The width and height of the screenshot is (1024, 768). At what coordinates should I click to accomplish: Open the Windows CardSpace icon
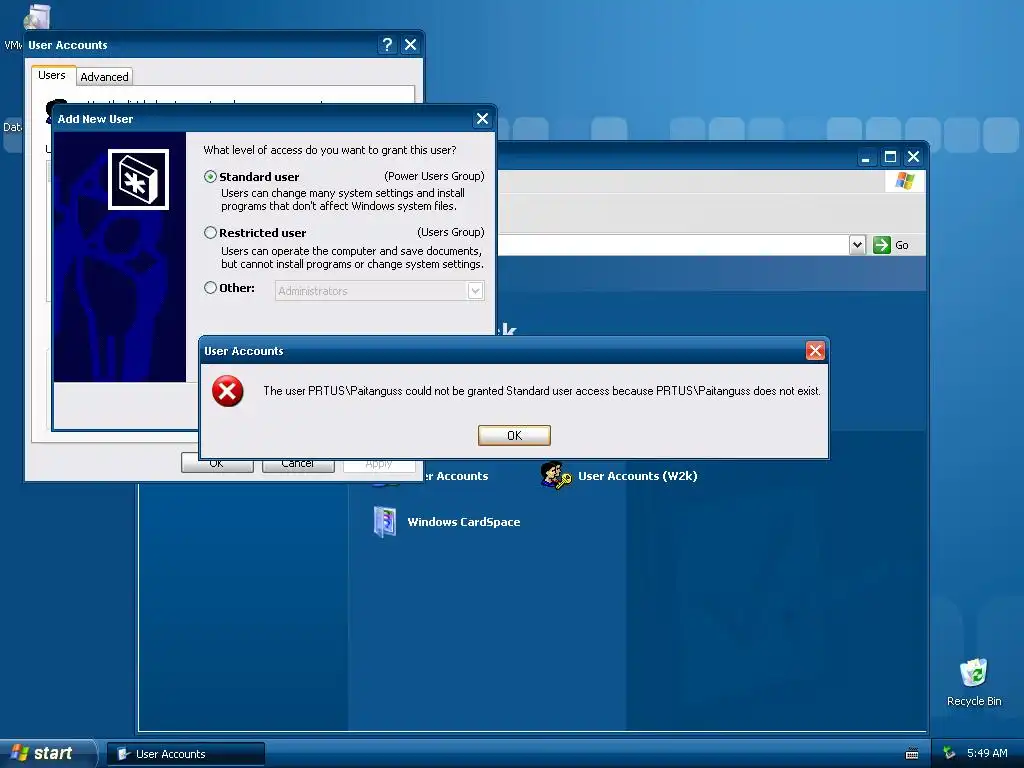[385, 522]
